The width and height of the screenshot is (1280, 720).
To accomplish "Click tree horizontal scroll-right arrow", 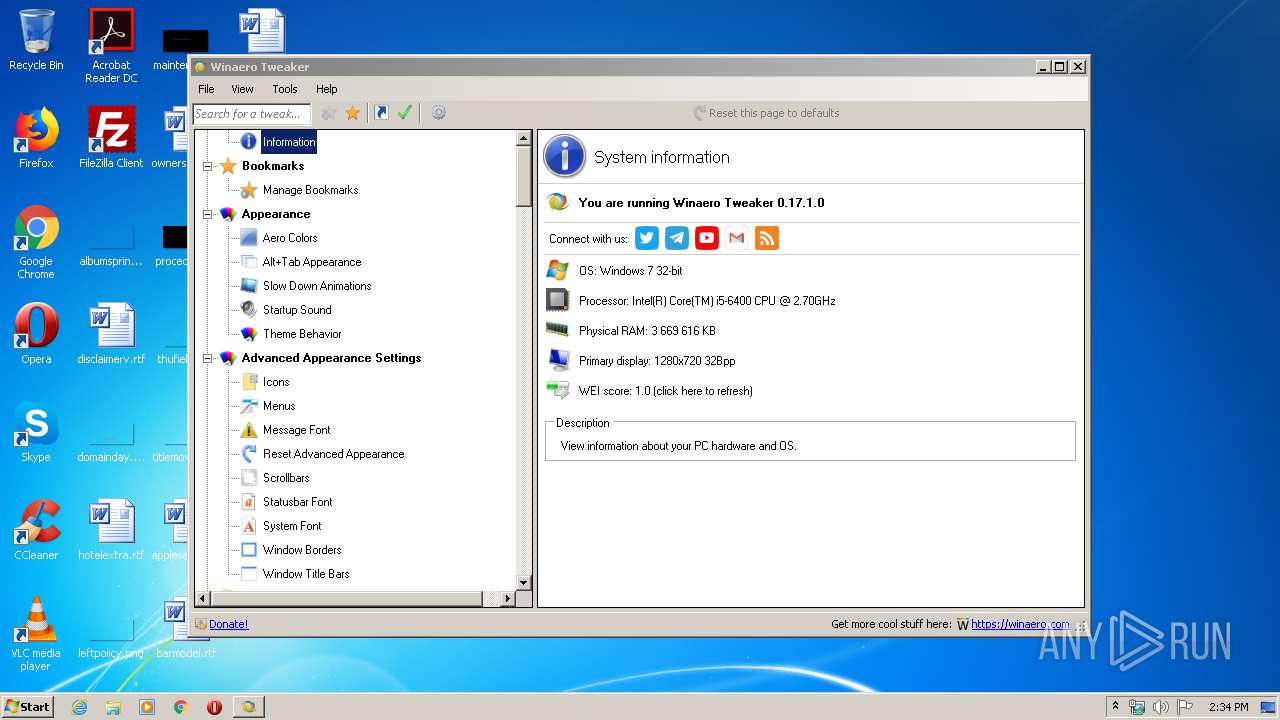I will 507,598.
